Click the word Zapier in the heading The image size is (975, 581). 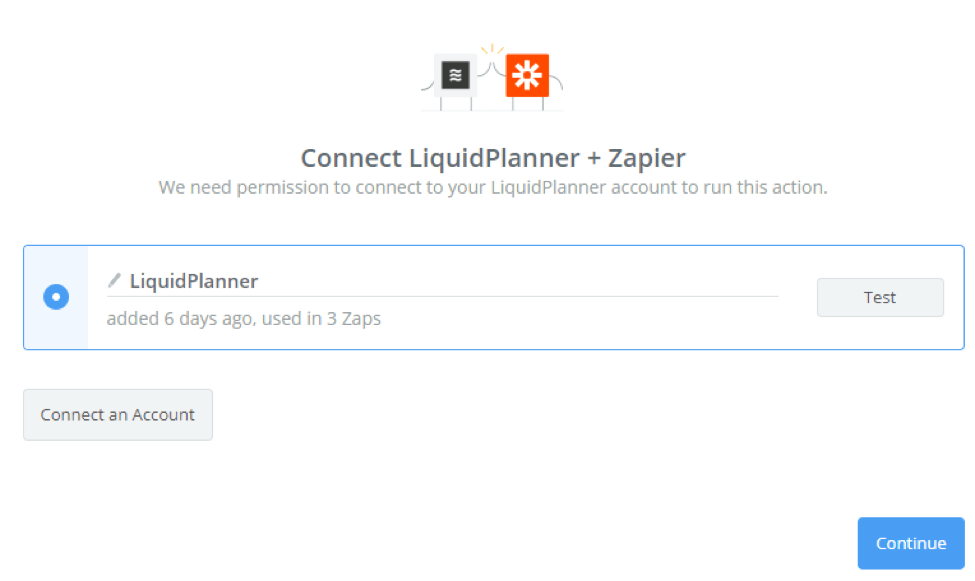tap(647, 158)
